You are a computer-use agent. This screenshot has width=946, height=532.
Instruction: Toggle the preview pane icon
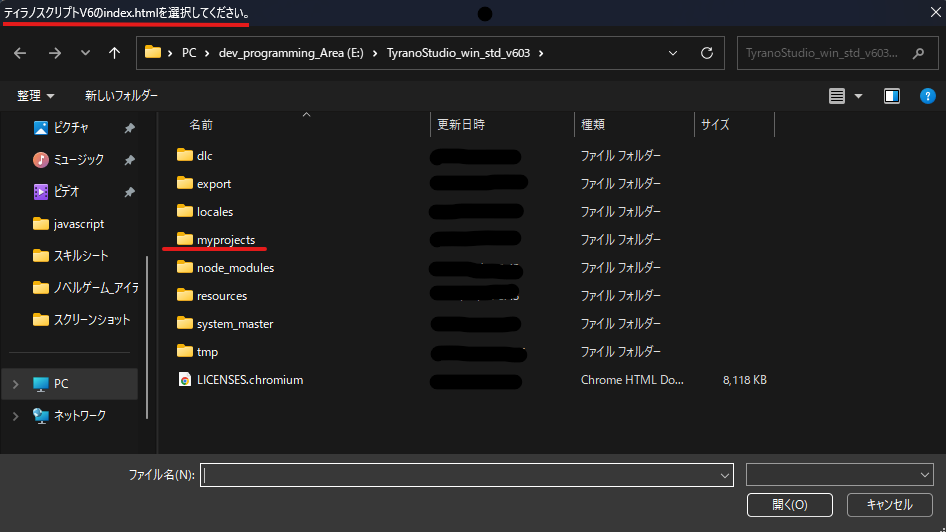tap(892, 96)
